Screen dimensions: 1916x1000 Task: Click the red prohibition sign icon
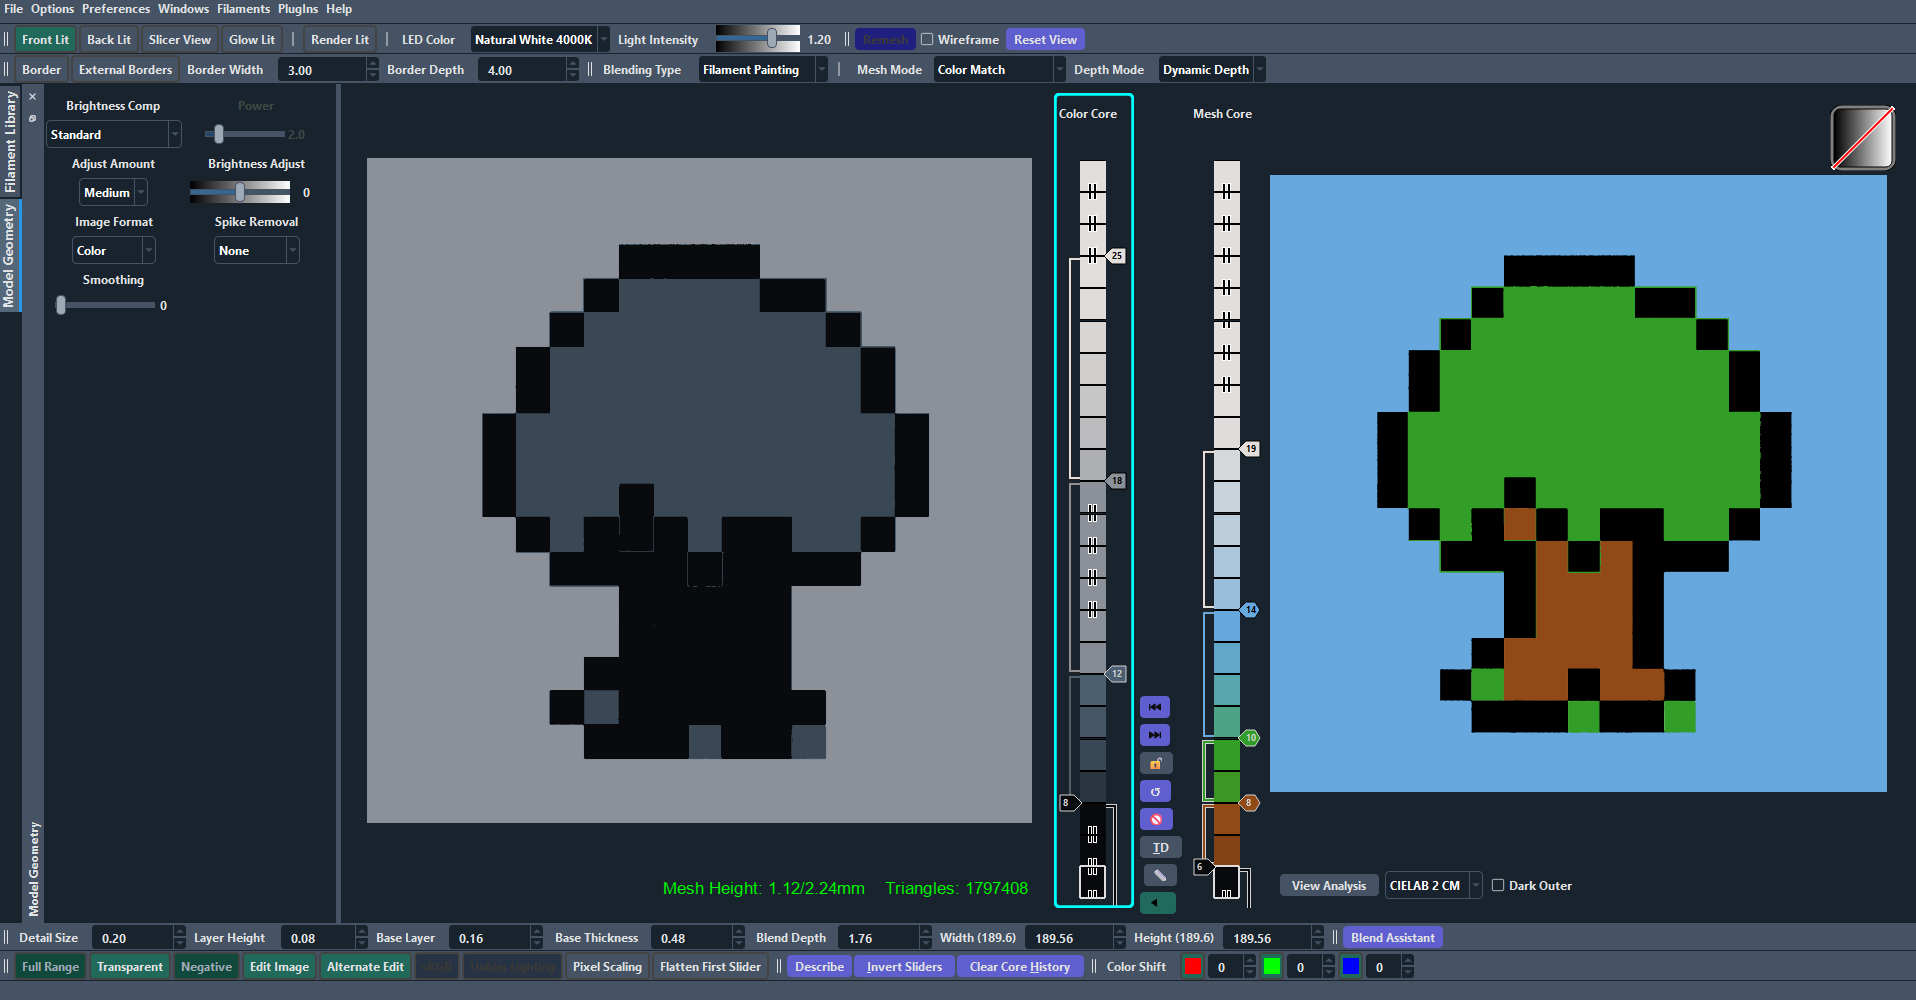pyautogui.click(x=1154, y=819)
